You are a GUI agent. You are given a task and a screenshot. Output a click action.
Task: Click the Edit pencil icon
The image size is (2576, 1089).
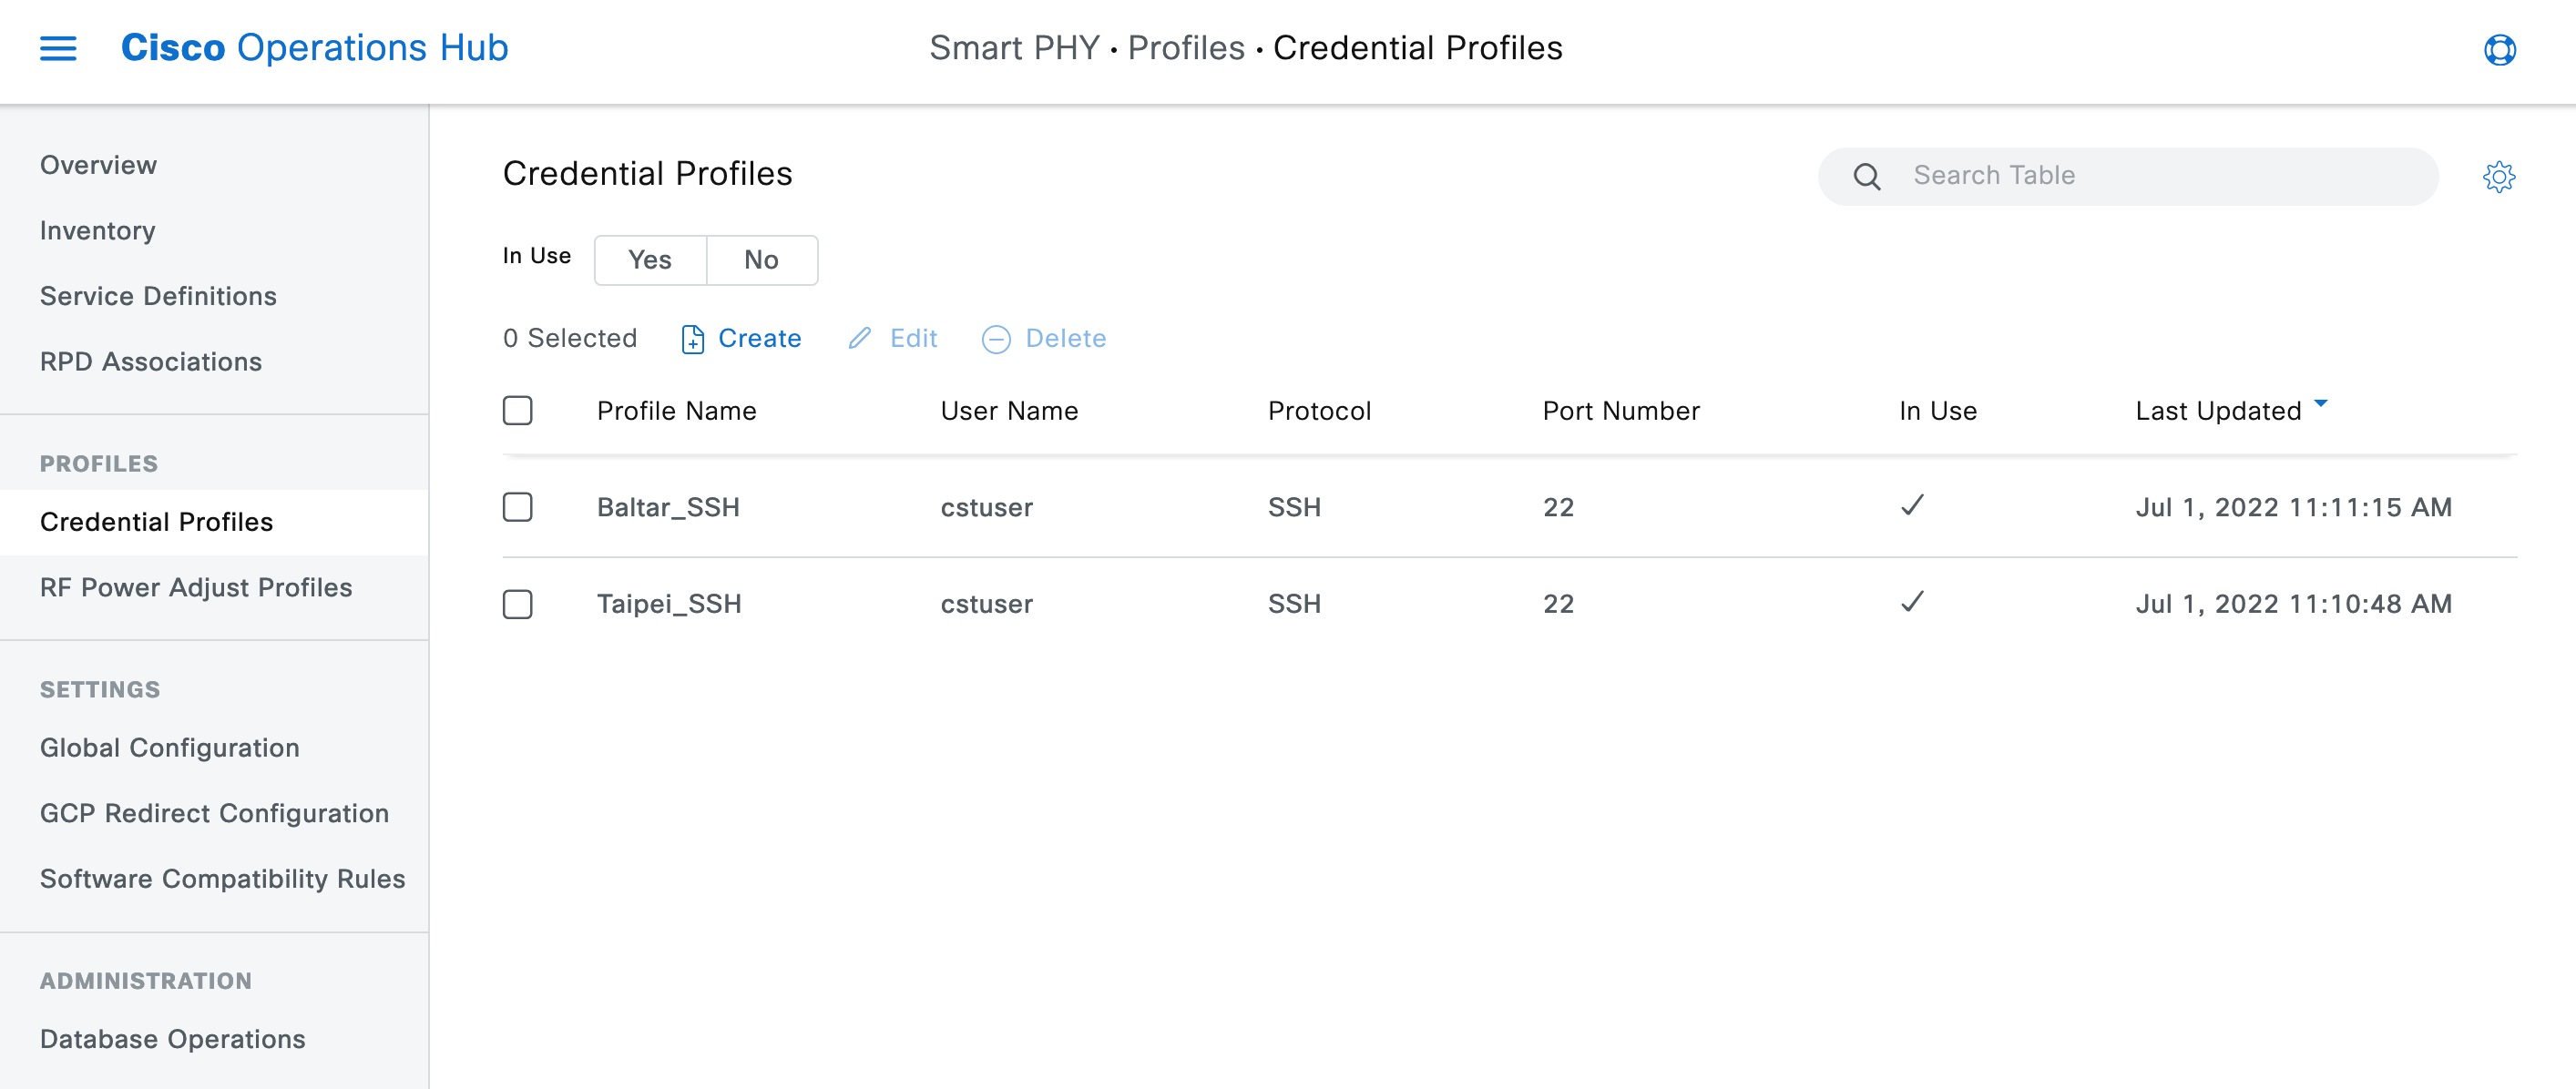pyautogui.click(x=860, y=339)
